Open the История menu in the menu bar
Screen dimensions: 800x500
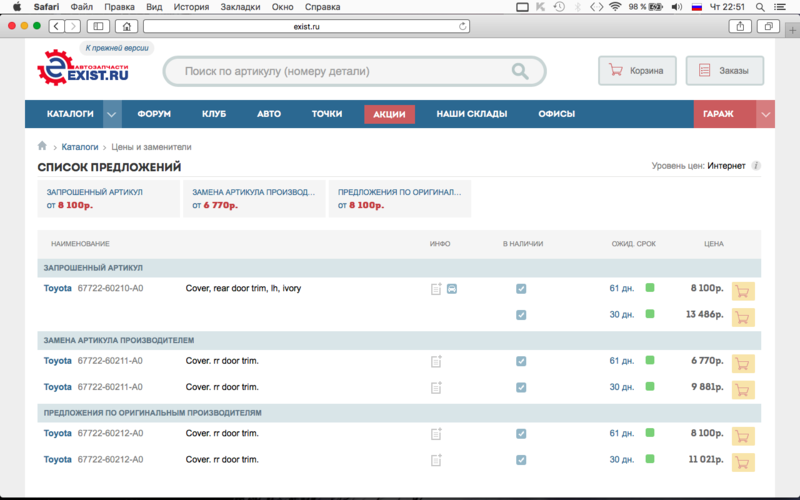[x=191, y=7]
